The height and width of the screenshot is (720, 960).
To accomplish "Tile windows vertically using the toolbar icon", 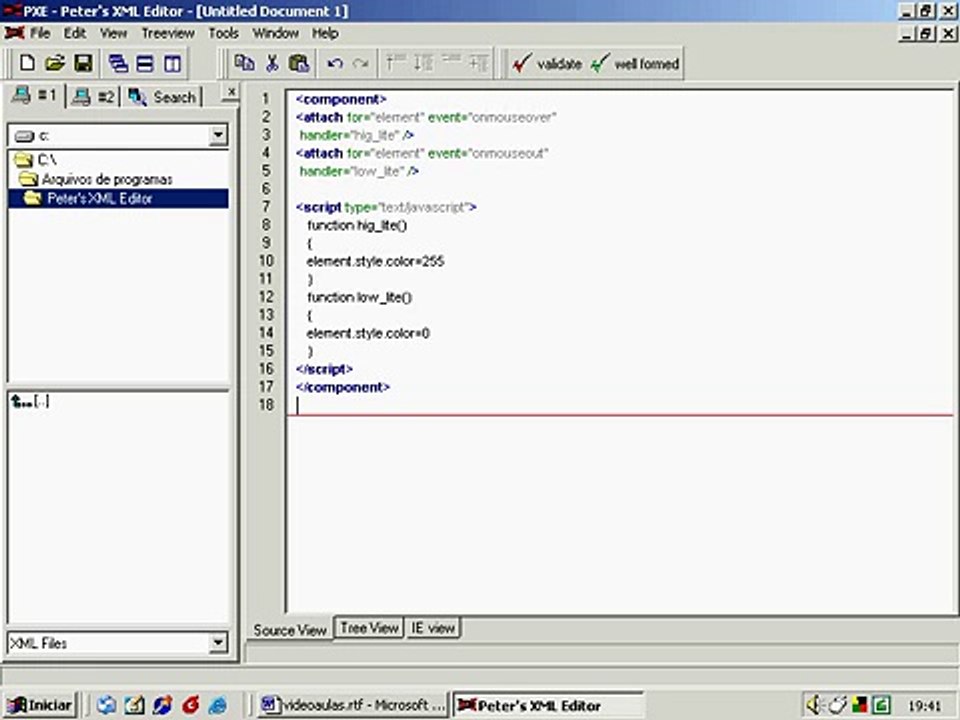I will click(172, 63).
